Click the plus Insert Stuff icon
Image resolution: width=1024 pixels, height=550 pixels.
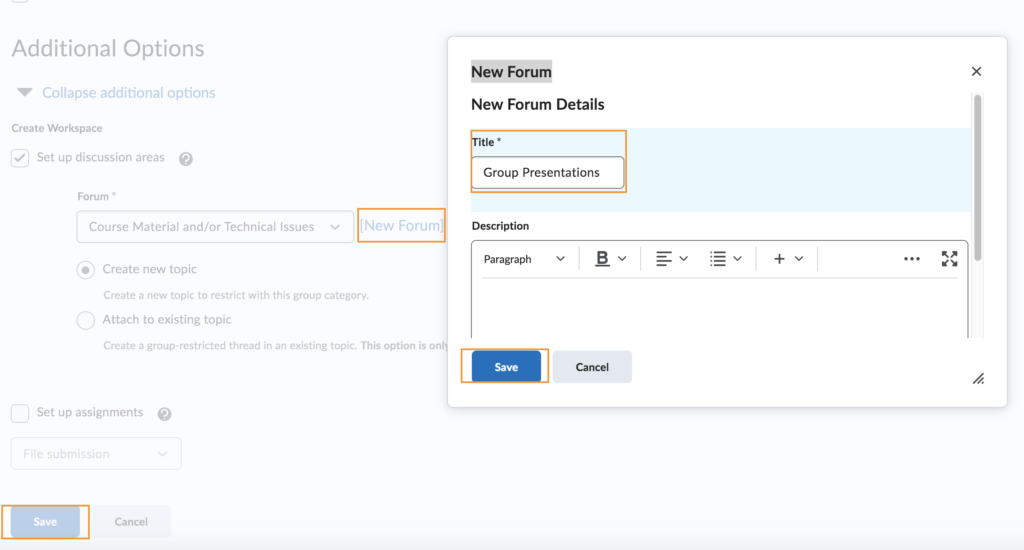tap(779, 259)
